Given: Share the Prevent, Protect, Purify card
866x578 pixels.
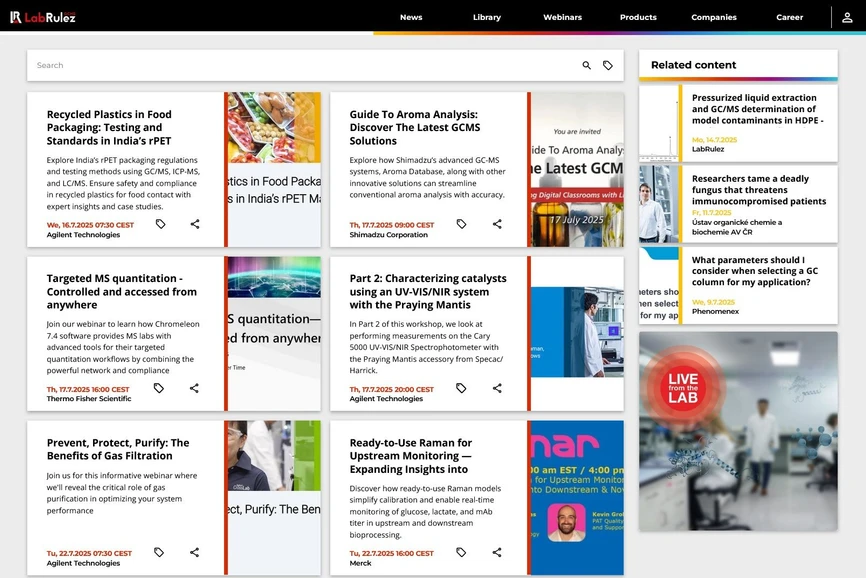Looking at the screenshot, I should tap(194, 552).
